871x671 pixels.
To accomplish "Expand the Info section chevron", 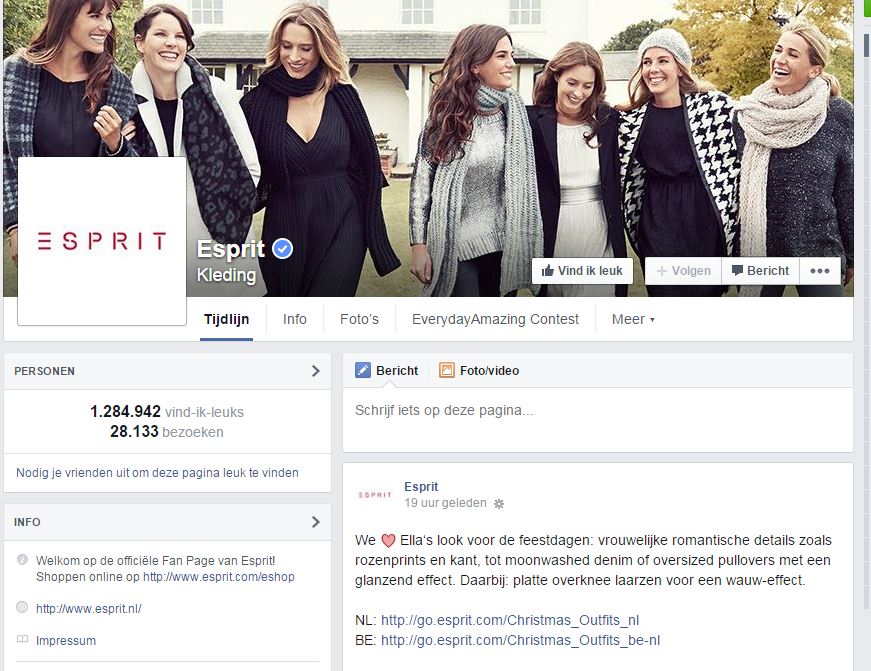I will click(316, 522).
